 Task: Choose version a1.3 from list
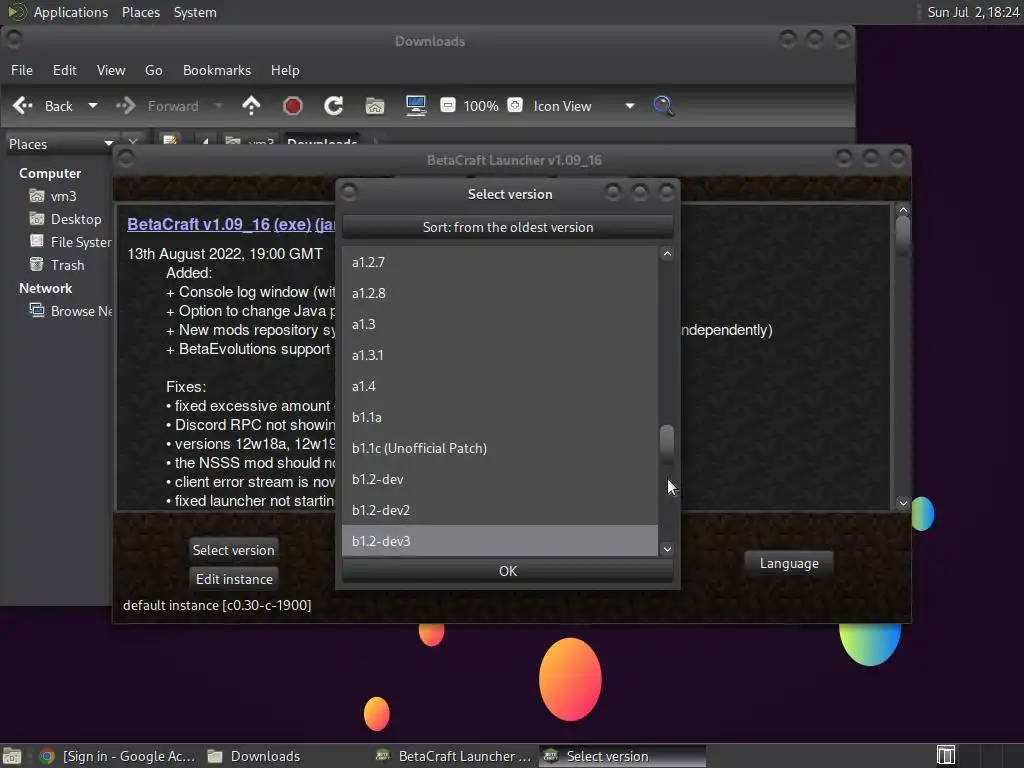(500, 324)
